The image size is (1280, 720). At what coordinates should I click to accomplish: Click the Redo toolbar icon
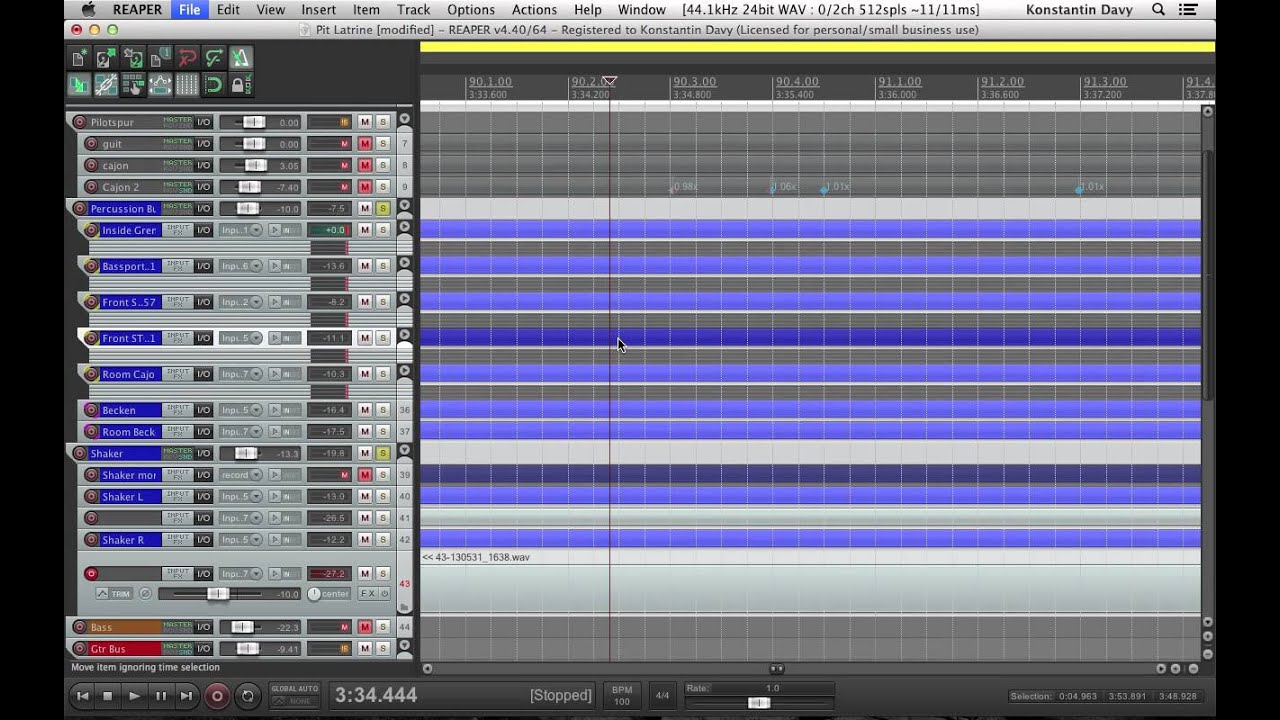pyautogui.click(x=214, y=58)
